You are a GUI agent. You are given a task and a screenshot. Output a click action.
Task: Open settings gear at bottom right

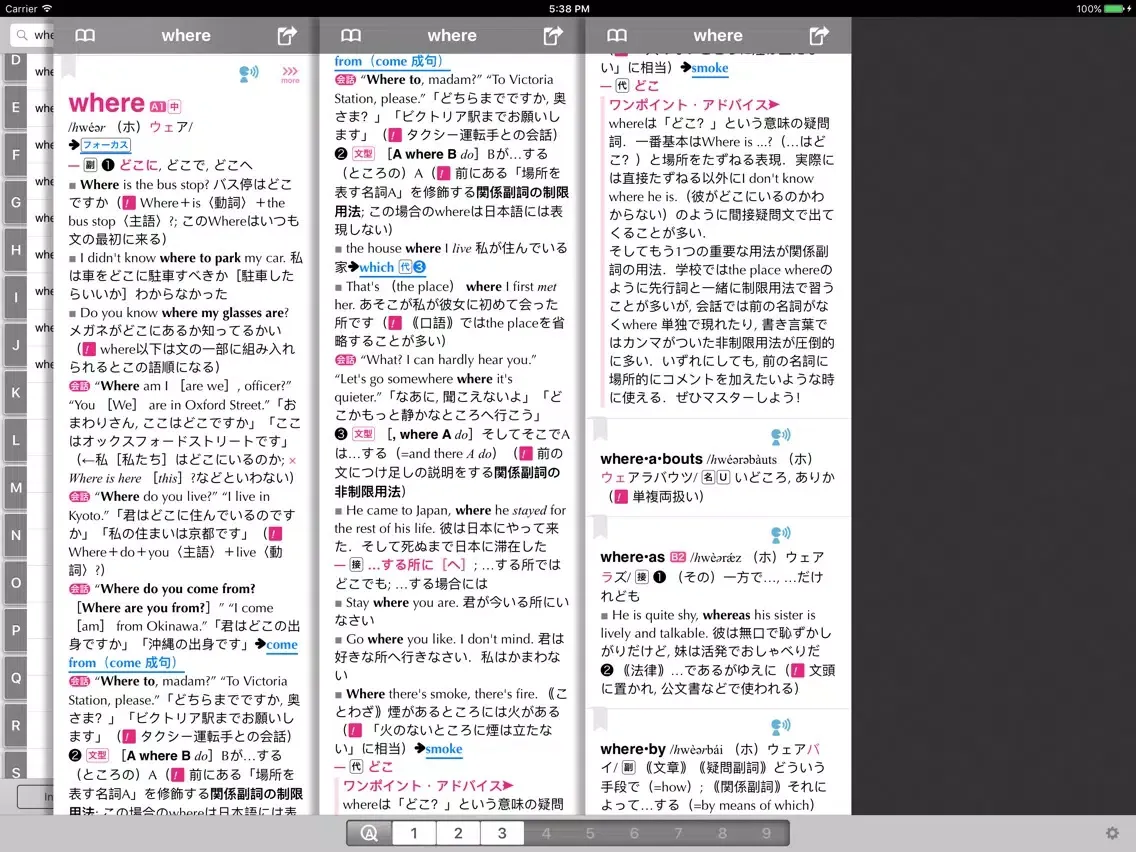click(x=1112, y=833)
